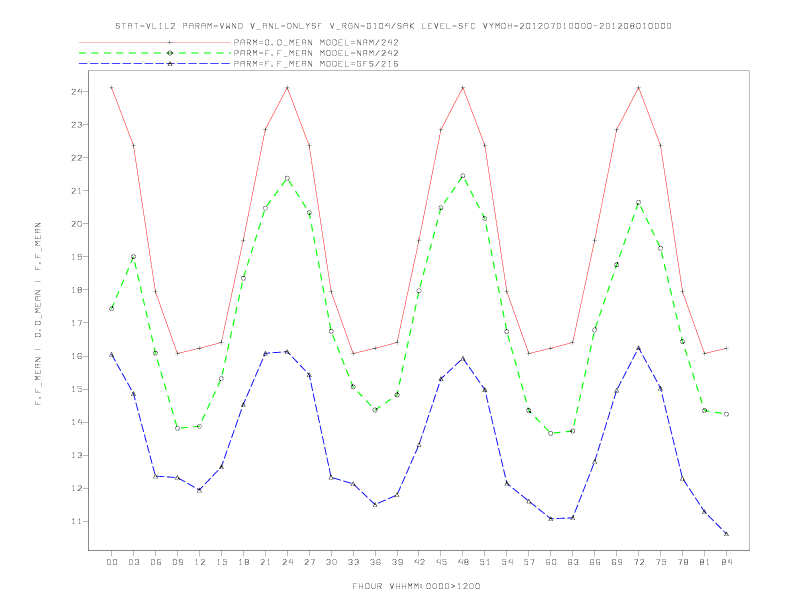
Task: Click the vertical y-axis label F.F_MEAN | O.O_MEAN
Action: 38,314
